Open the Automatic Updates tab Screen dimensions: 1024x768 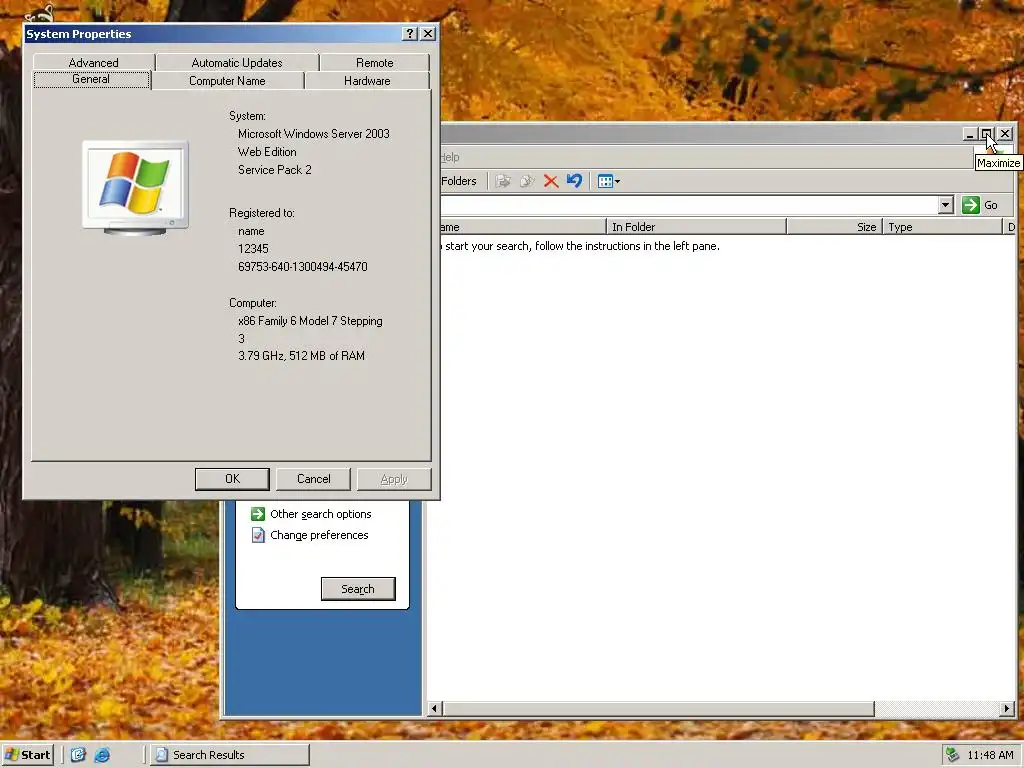pos(237,63)
